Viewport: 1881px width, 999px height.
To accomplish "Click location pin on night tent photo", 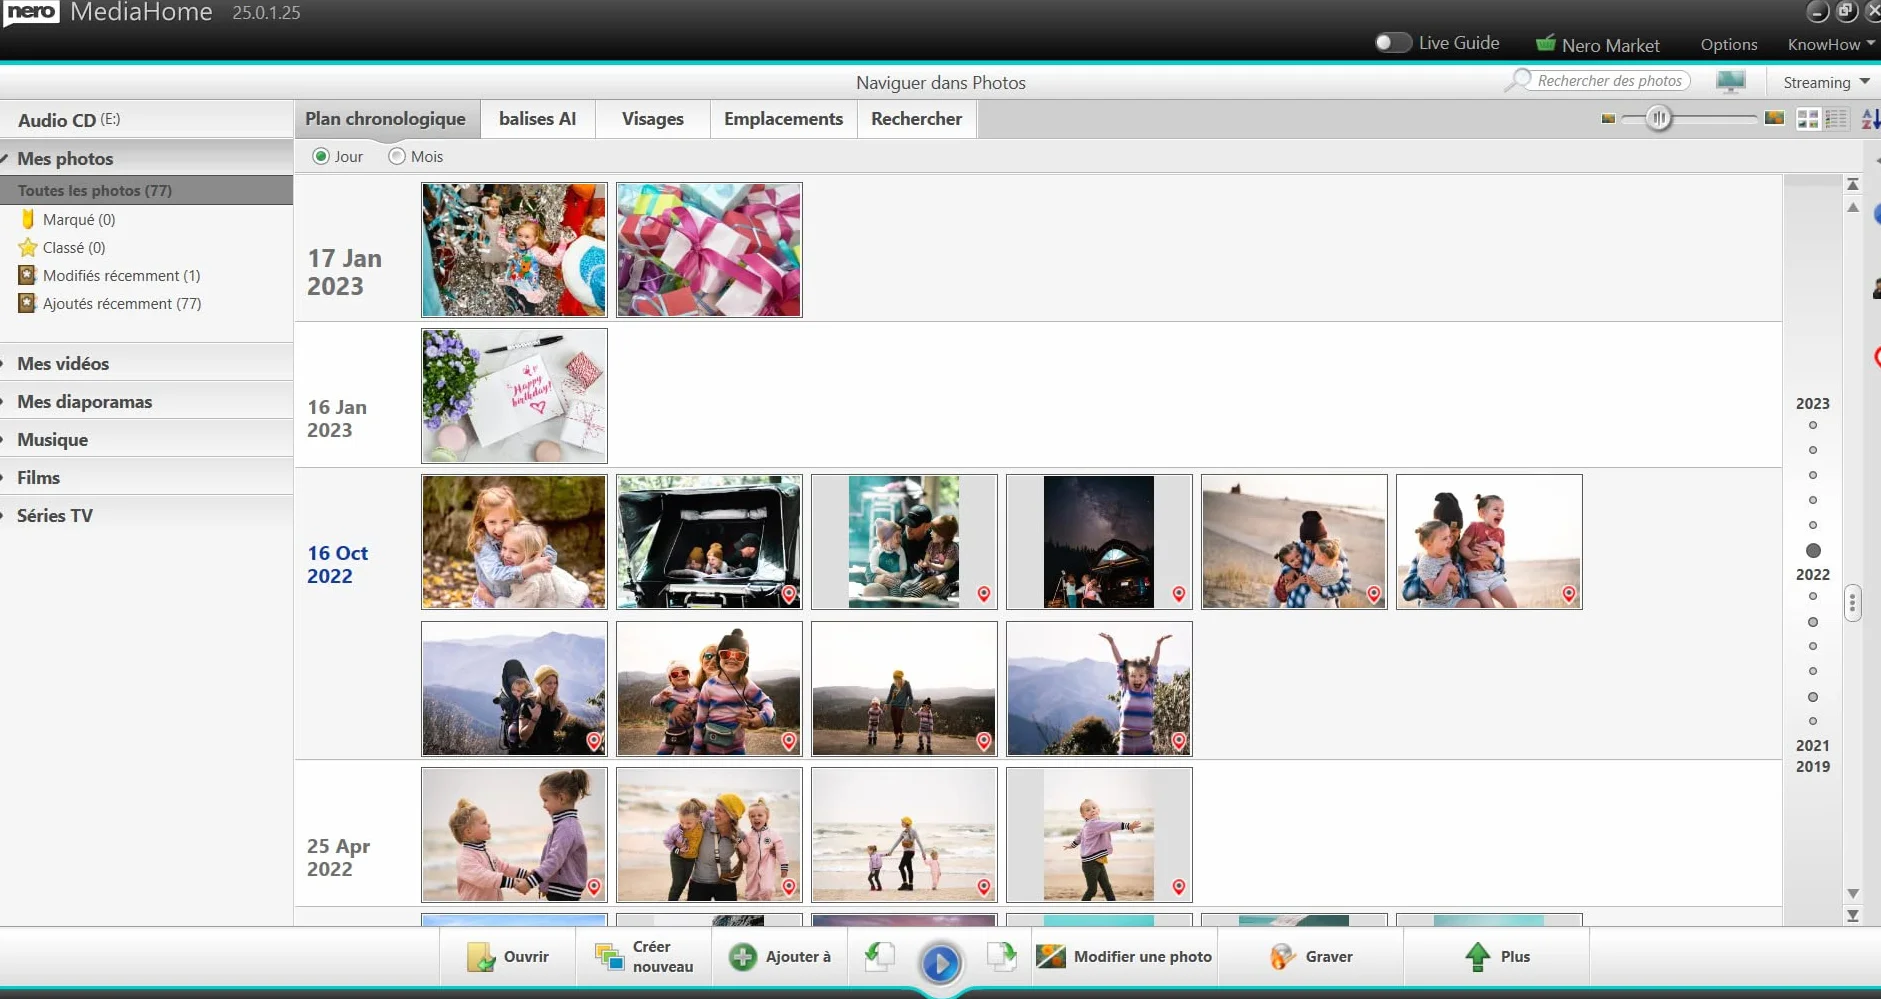I will 1179,594.
